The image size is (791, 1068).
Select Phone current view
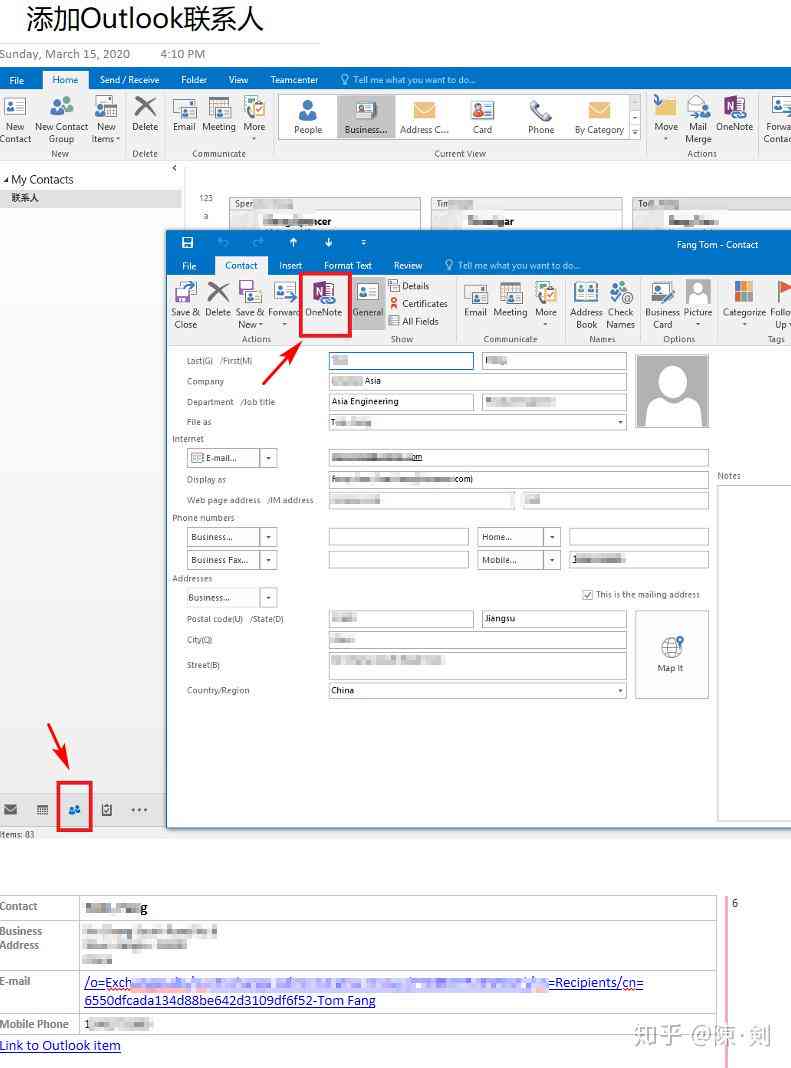point(541,117)
